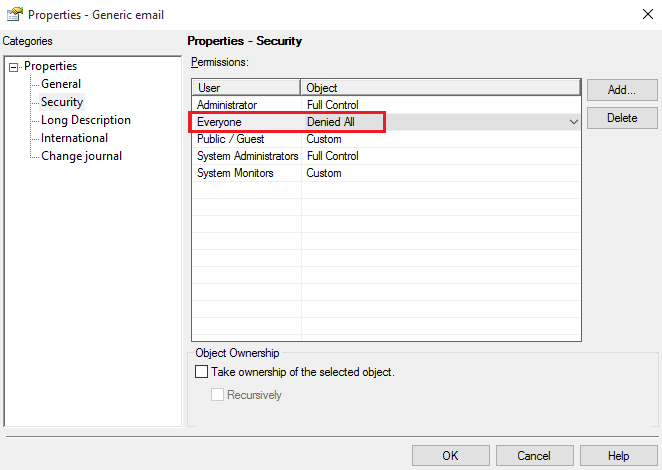Select the Public / Guest row

[230, 139]
